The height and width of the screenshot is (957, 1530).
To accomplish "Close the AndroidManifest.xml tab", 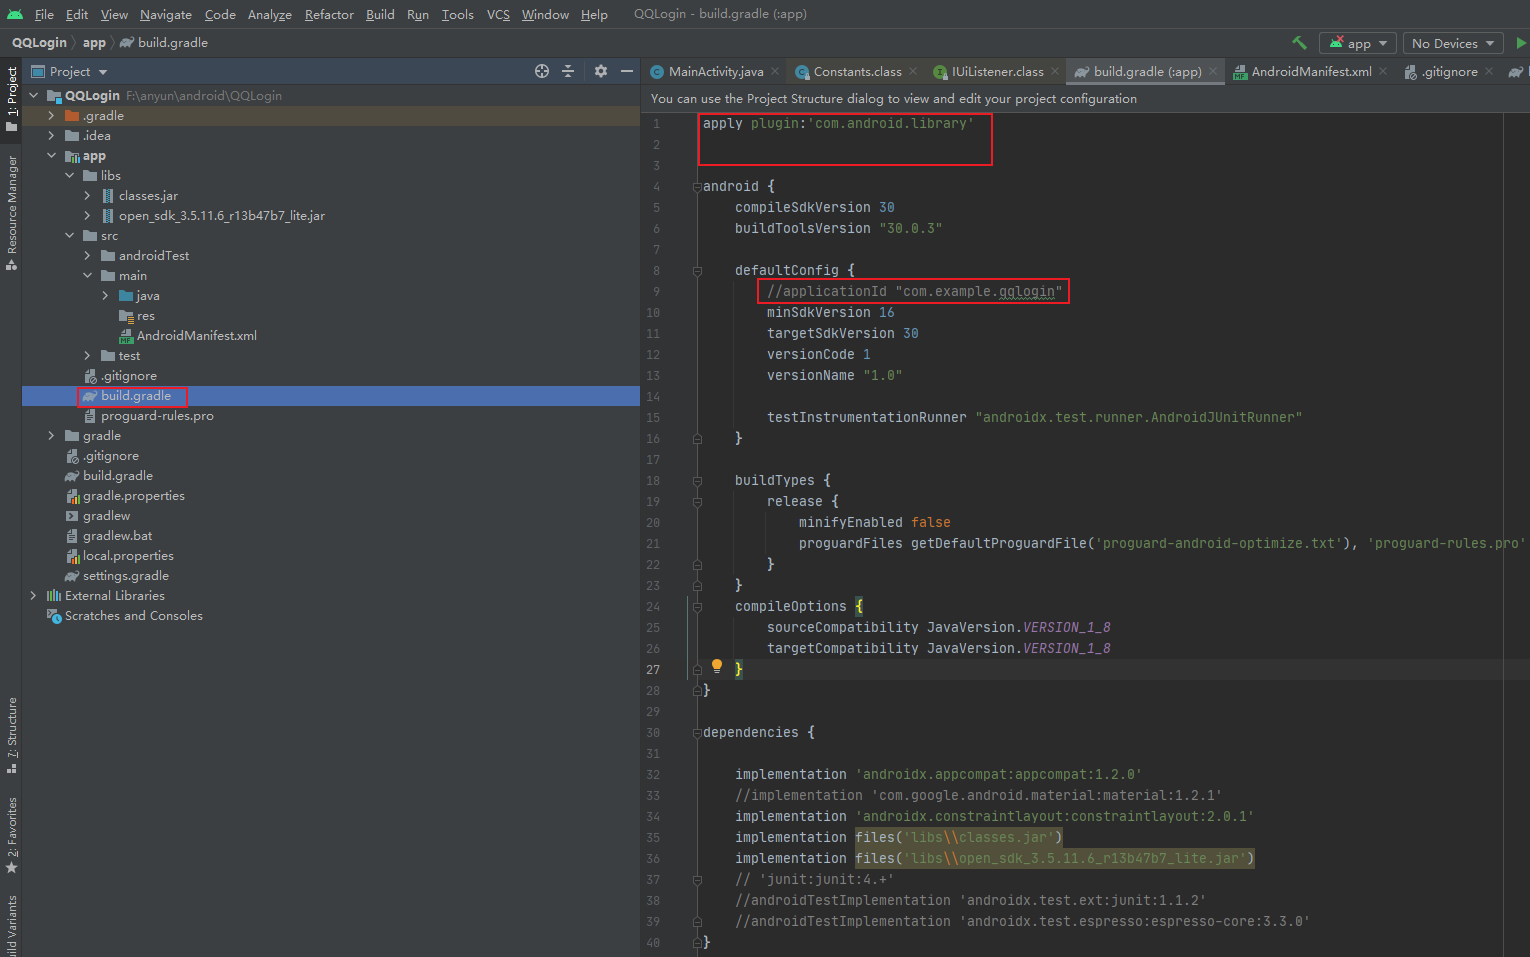I will tap(1383, 71).
